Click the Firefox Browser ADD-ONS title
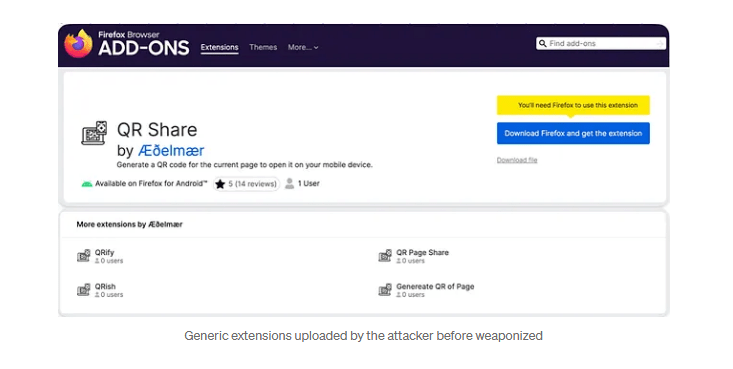 (x=143, y=44)
